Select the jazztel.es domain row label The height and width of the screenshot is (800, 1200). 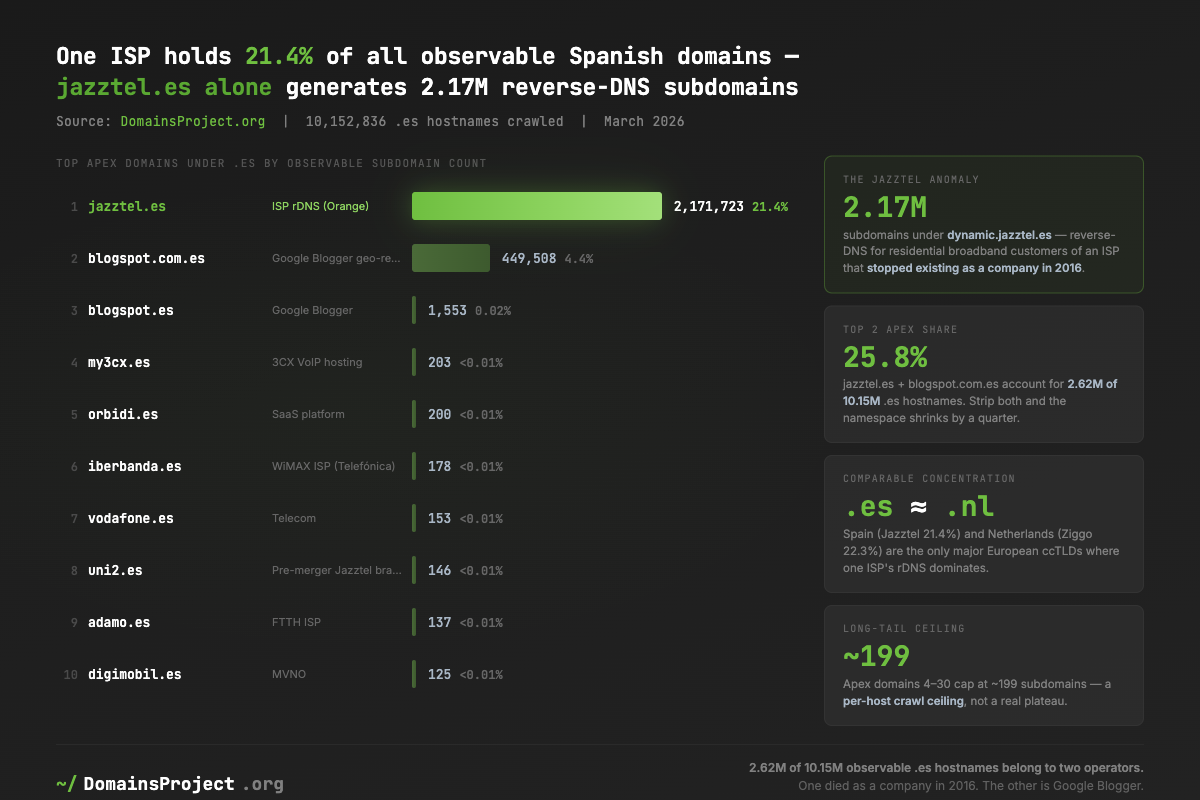click(126, 206)
